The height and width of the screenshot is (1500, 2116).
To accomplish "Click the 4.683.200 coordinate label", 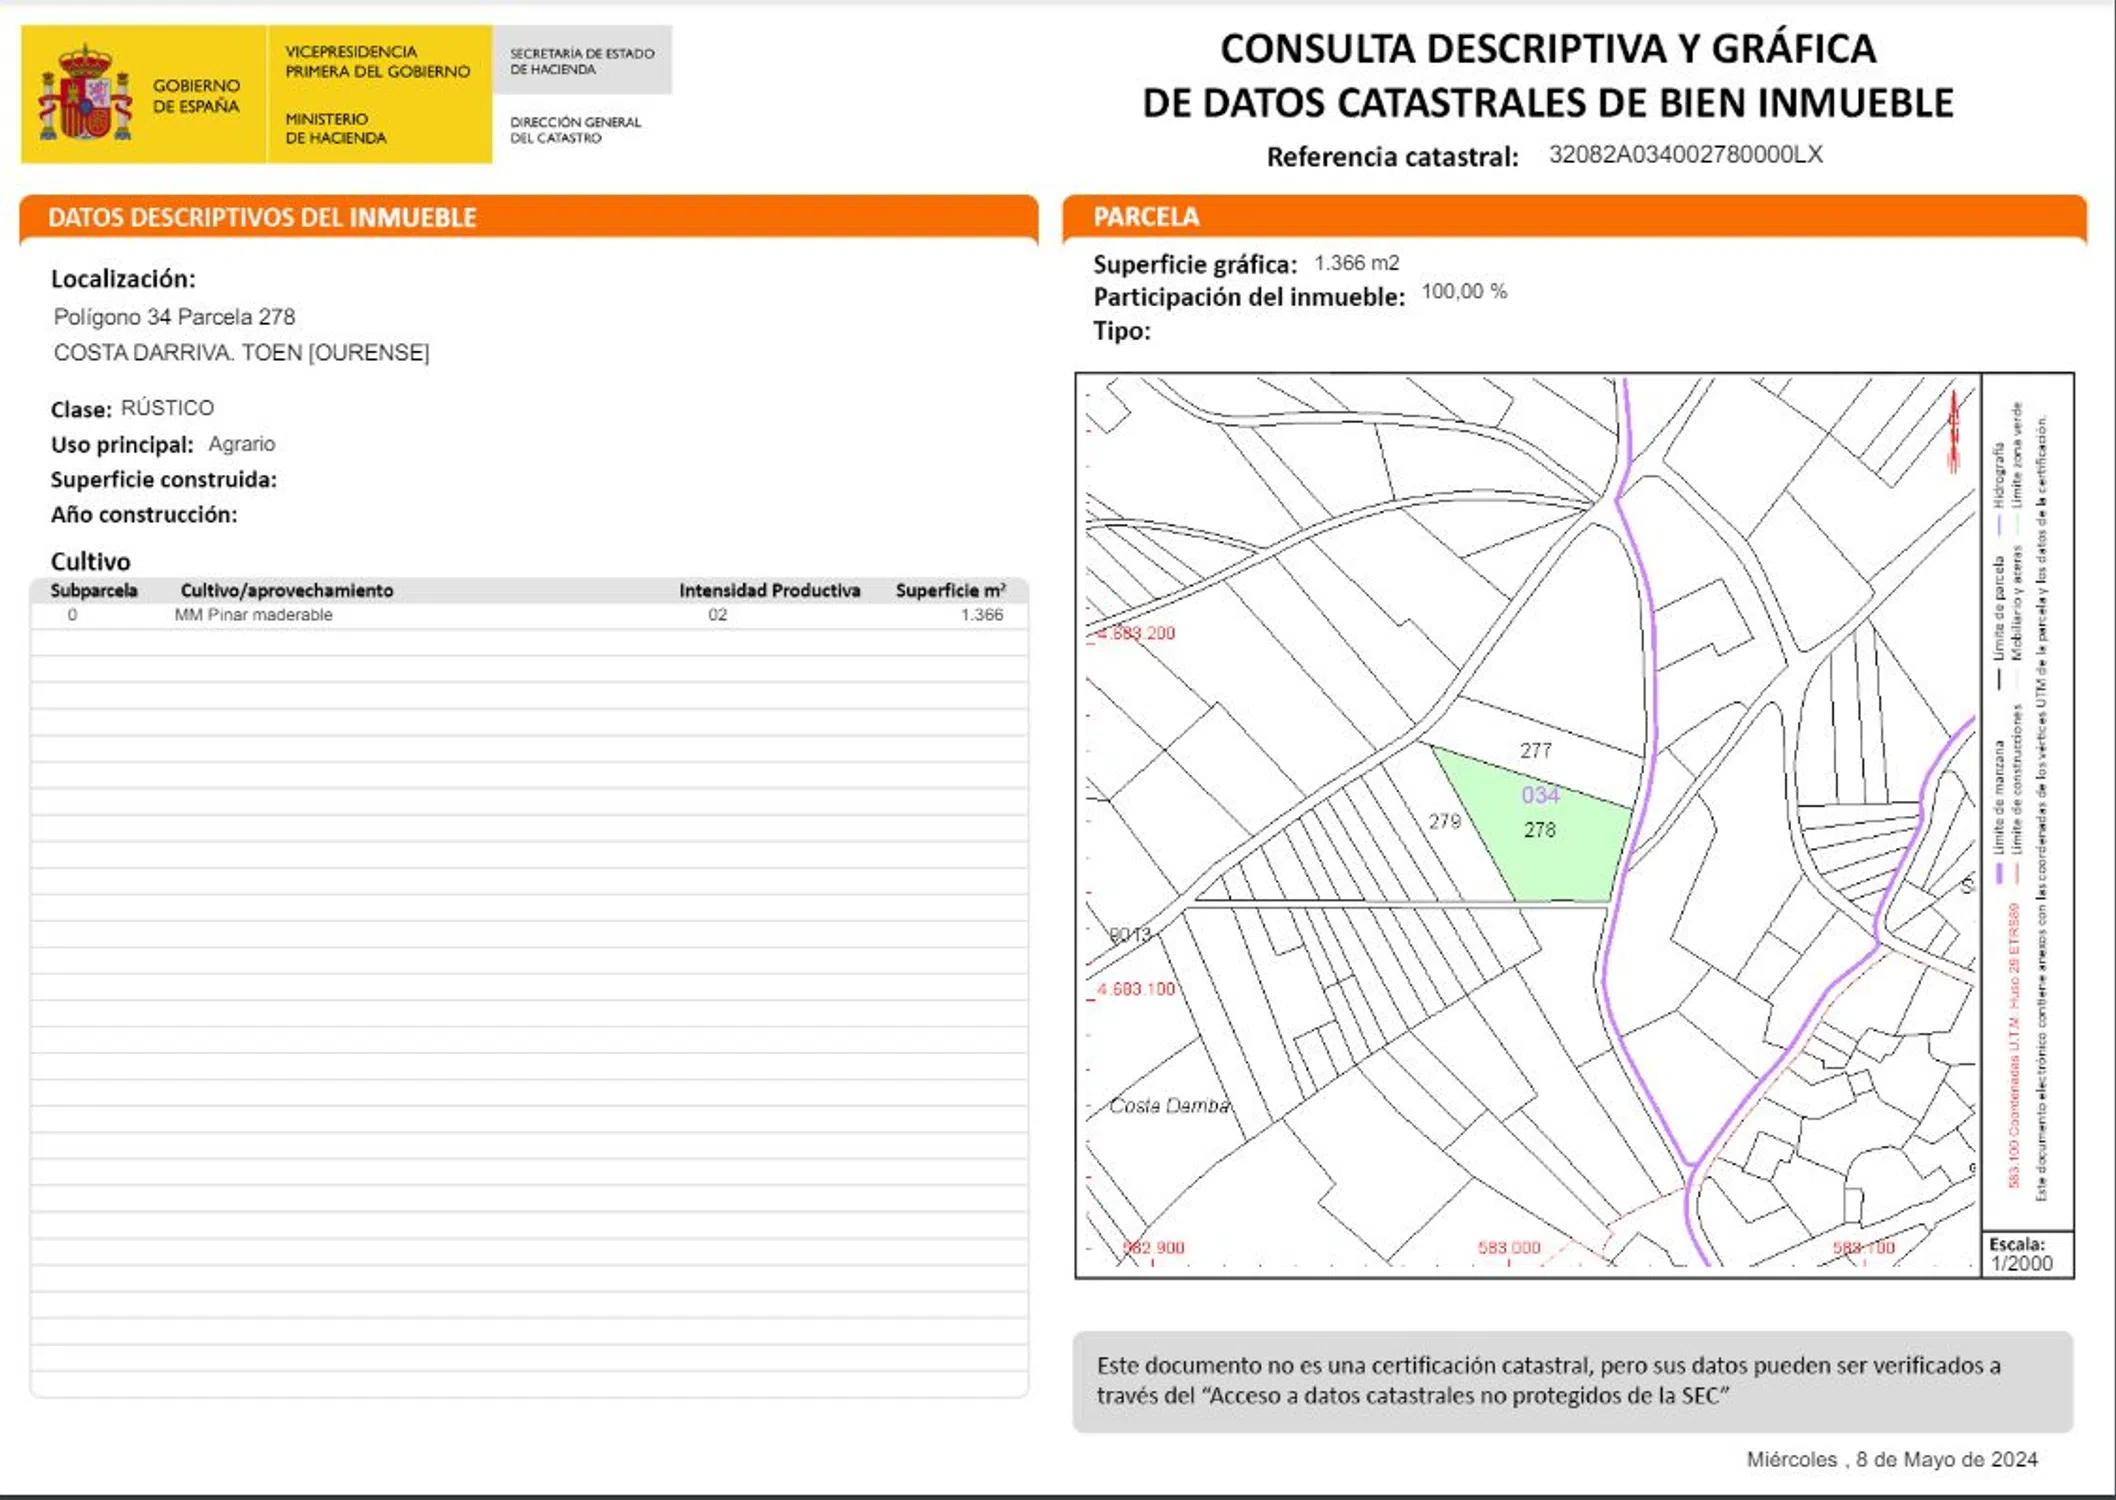I will 1136,633.
